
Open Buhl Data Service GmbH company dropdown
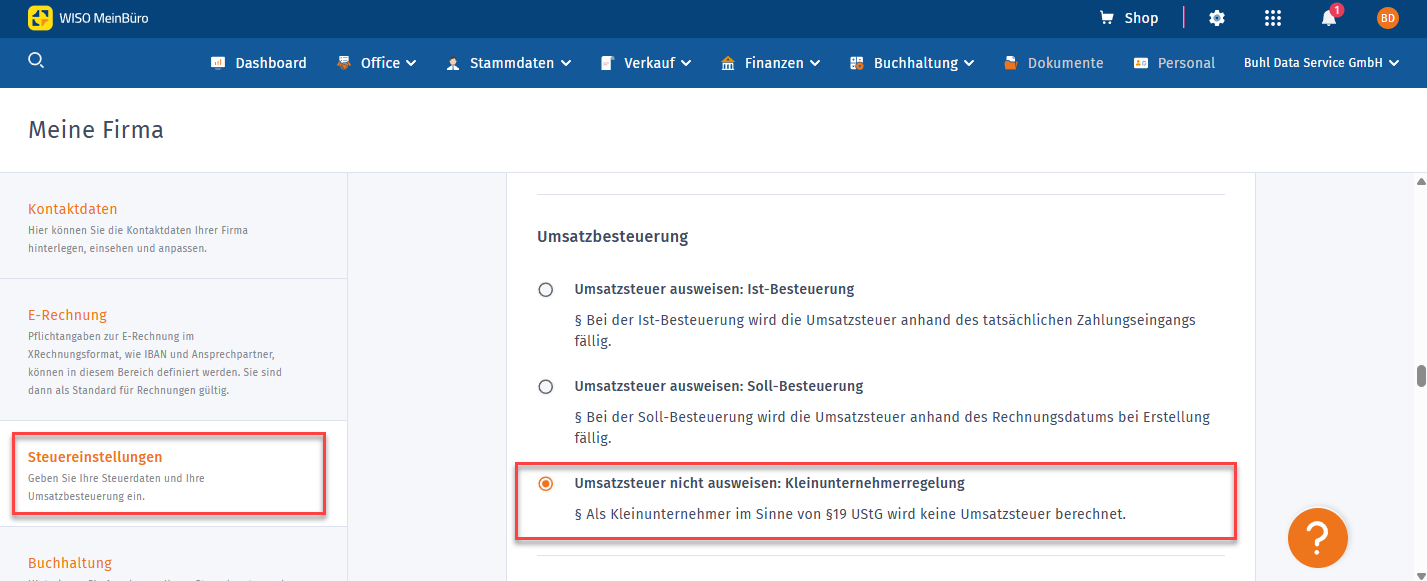[1320, 63]
